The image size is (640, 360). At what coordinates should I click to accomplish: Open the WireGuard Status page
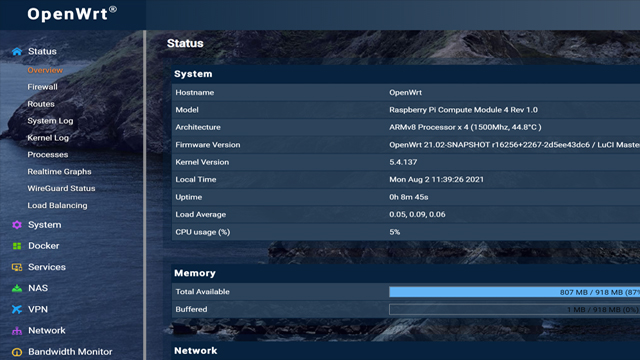click(x=61, y=189)
